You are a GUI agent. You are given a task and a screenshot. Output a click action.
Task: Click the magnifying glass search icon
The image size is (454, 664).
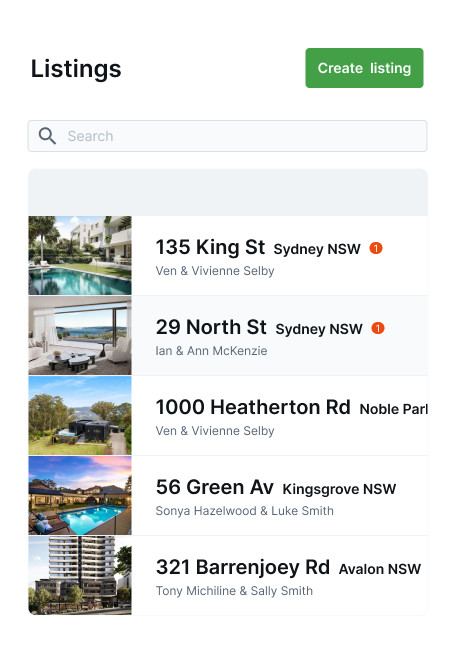(47, 136)
